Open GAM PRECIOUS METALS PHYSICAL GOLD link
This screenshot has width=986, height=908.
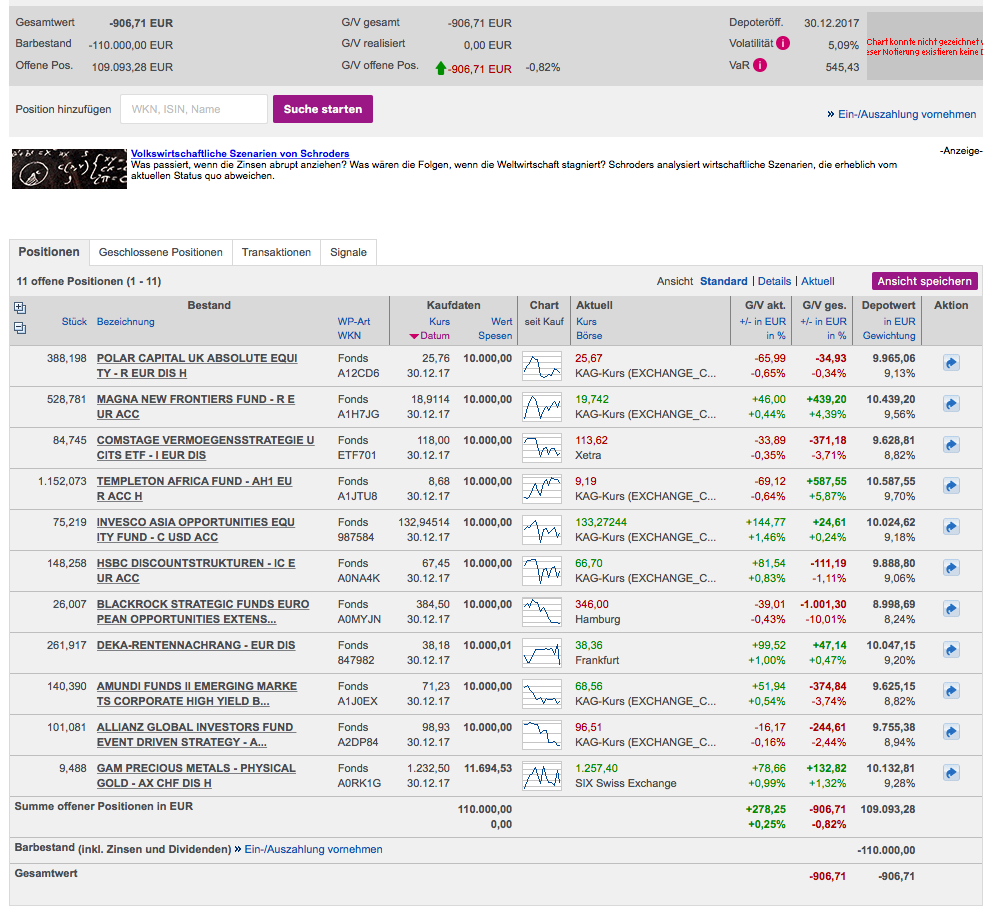(x=196, y=775)
